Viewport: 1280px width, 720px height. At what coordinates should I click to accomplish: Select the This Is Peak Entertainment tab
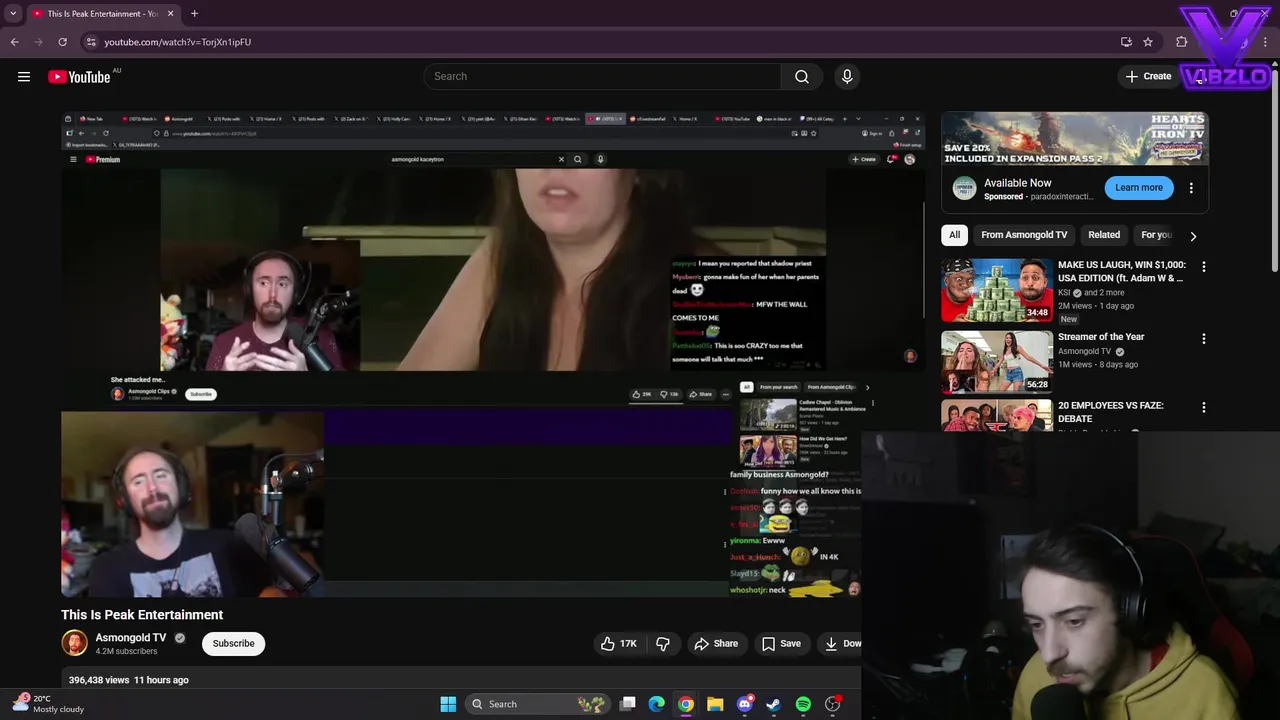[102, 14]
